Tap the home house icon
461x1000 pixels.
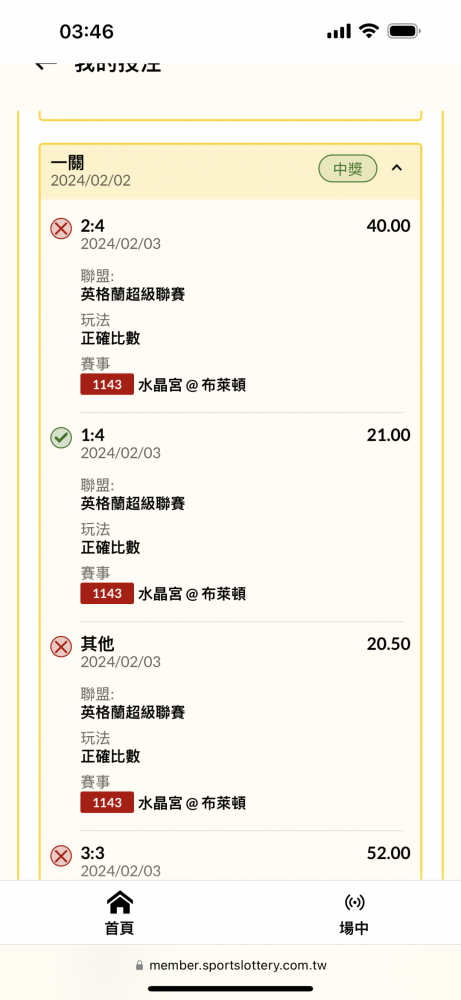(x=119, y=902)
